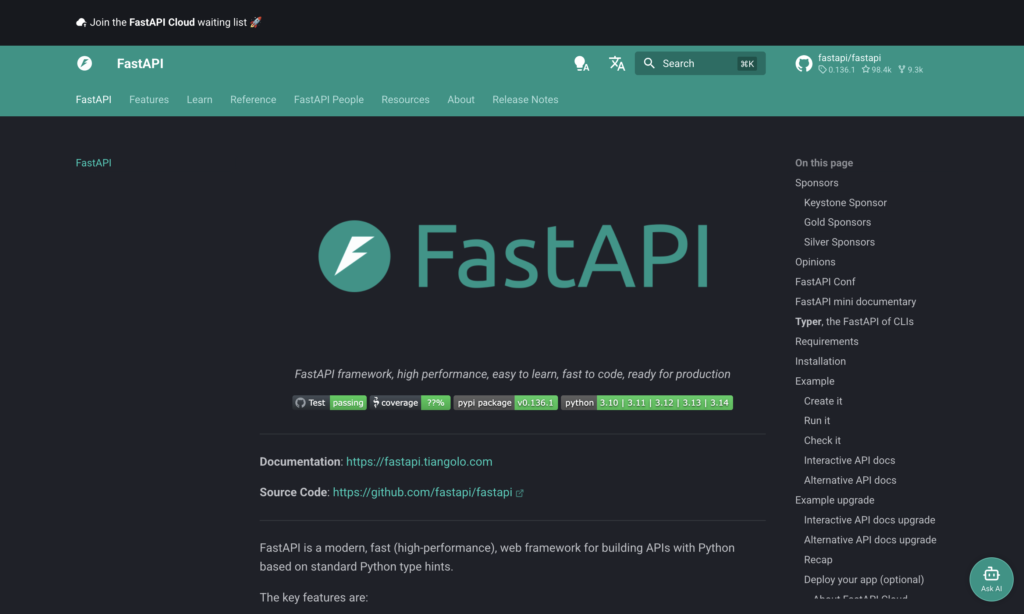Open the fastapi.tiangolo.com documentation link
Screen dimensions: 1024x614
[x=419, y=461]
